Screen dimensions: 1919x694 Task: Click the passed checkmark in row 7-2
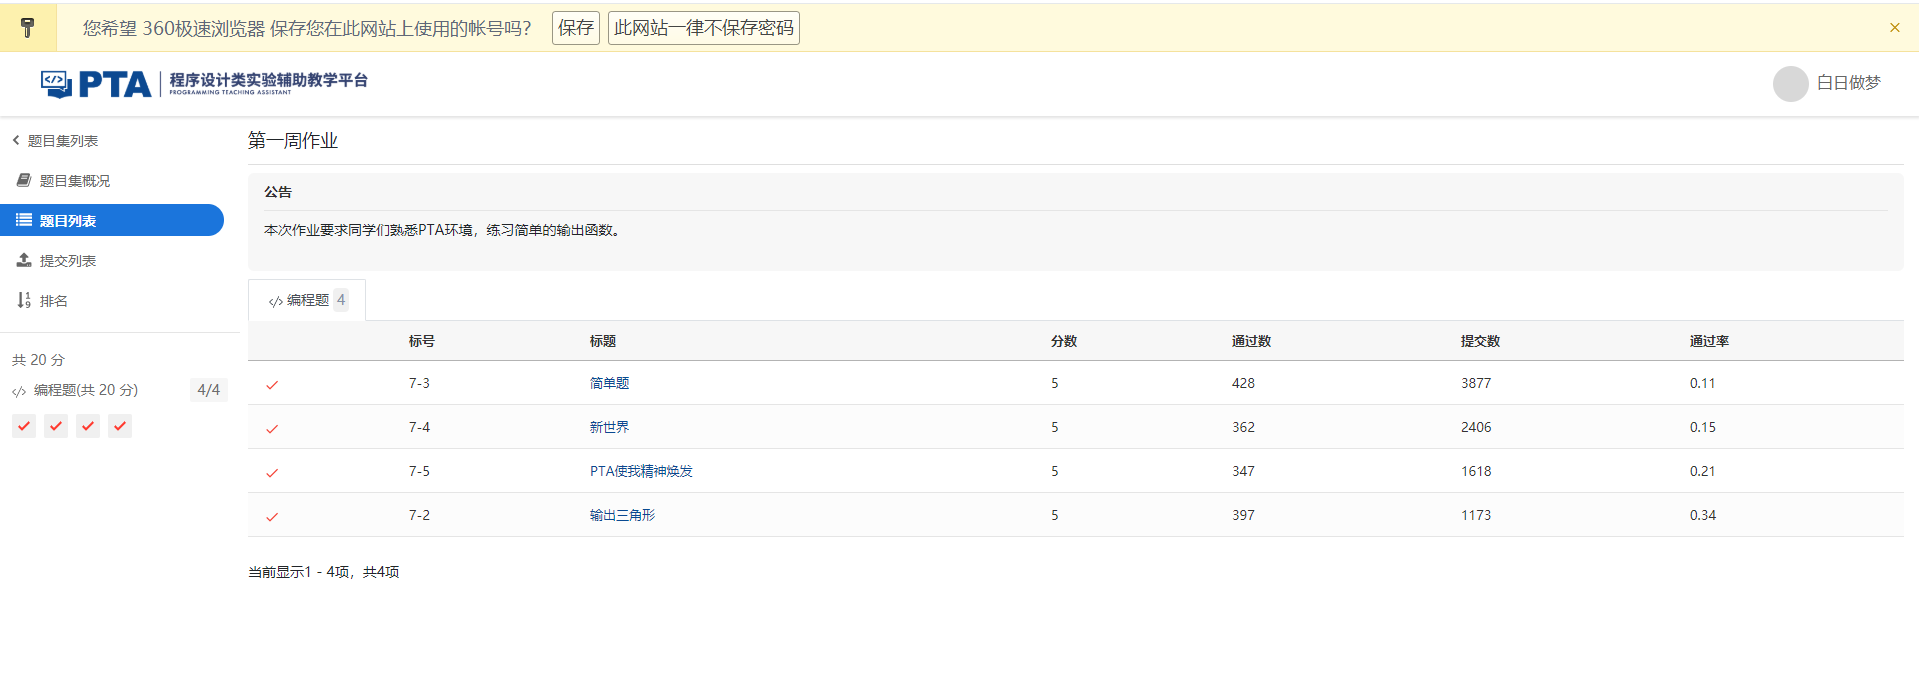(272, 516)
